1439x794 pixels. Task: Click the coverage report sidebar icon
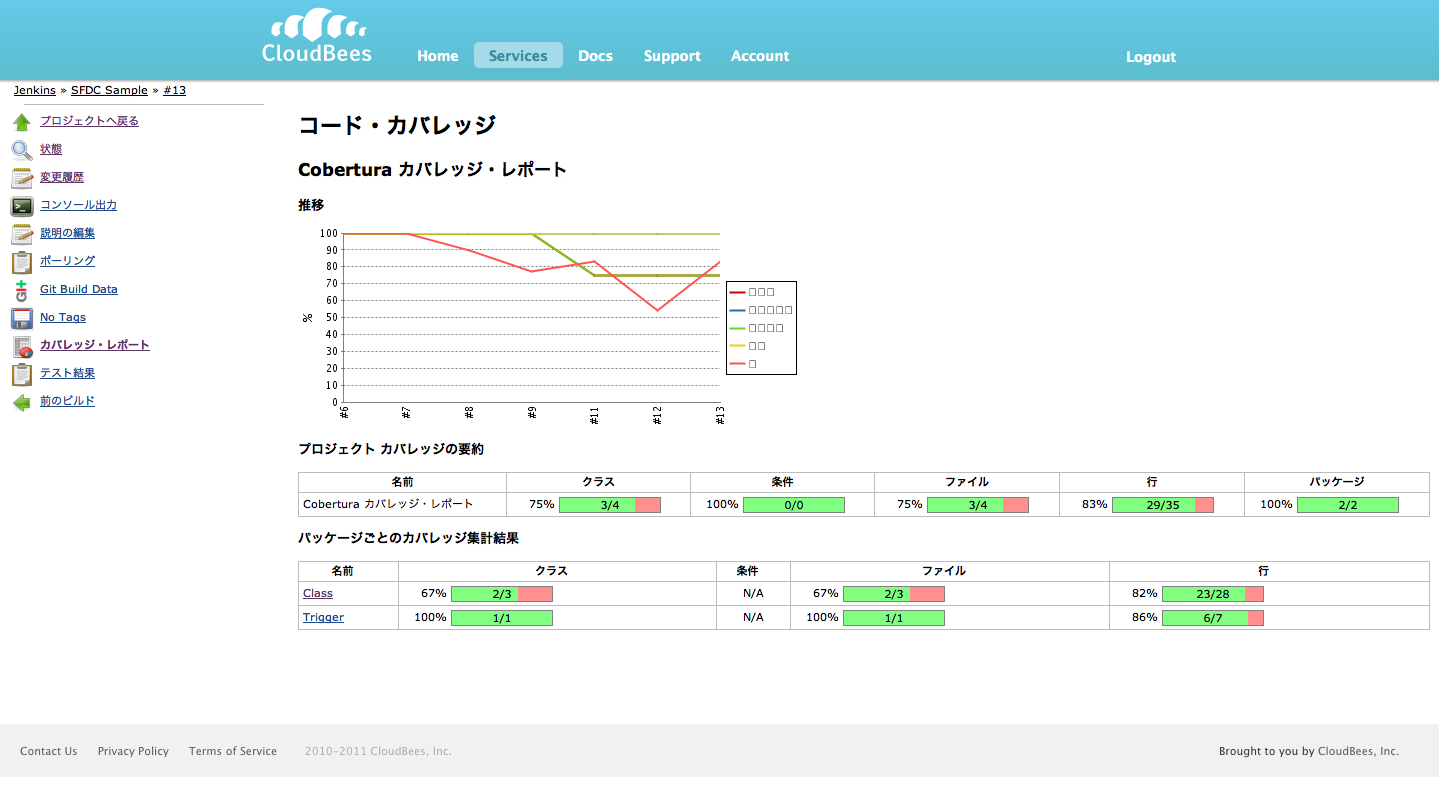click(x=21, y=347)
